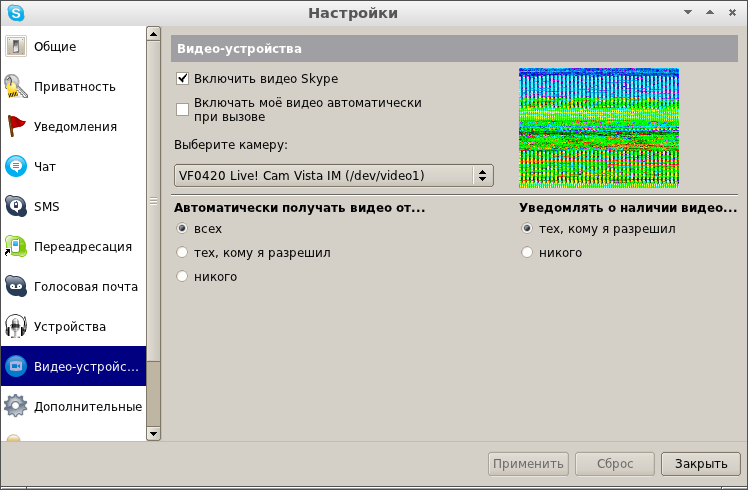Click the Голосовая почта voicemail icon

coord(16,287)
